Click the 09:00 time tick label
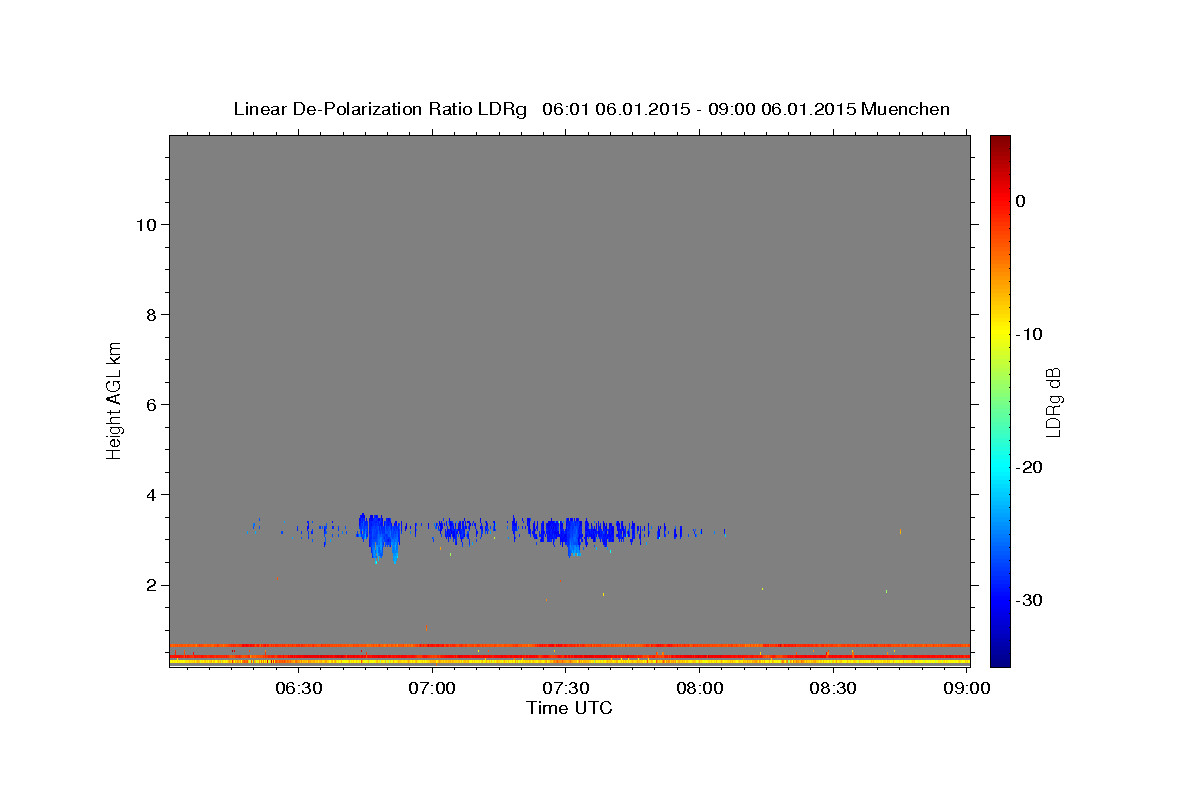This screenshot has height=800, width=1200. [x=967, y=688]
